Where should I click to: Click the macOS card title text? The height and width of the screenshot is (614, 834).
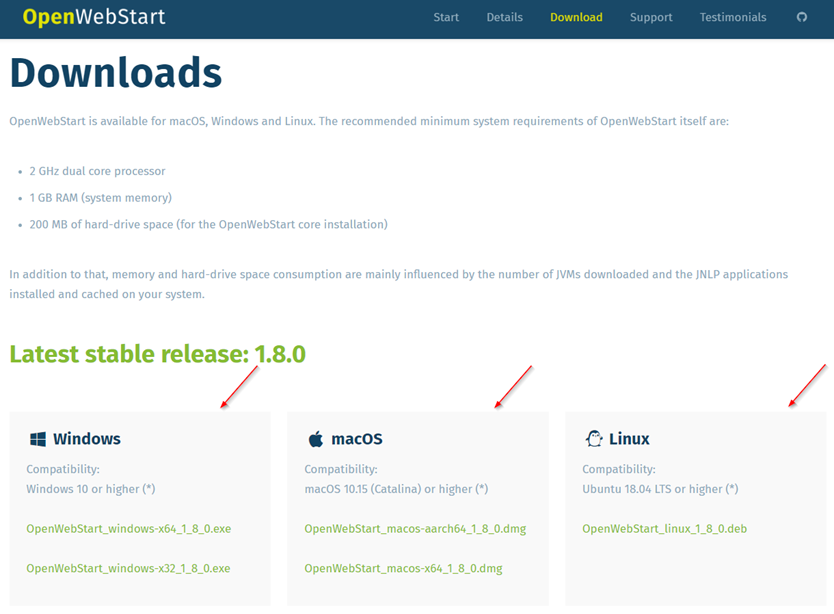click(x=356, y=439)
